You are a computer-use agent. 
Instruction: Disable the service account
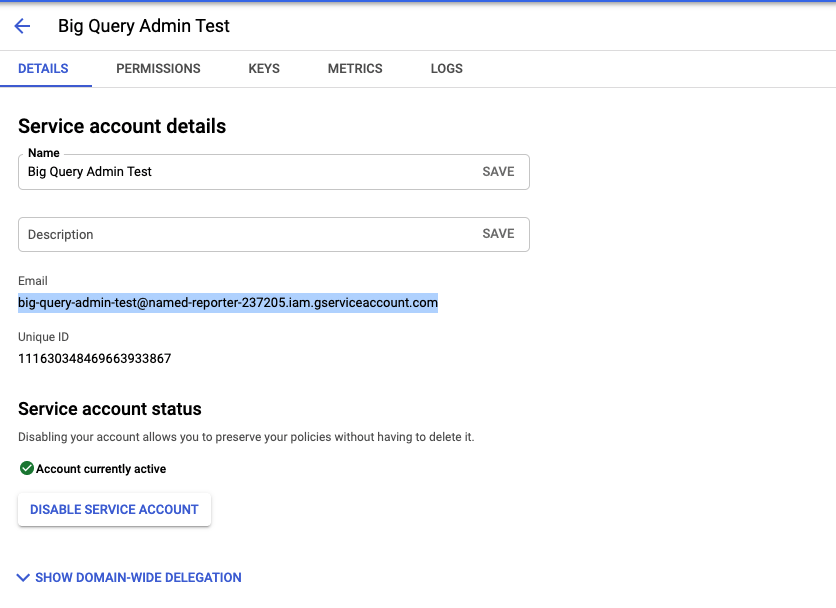click(x=113, y=509)
